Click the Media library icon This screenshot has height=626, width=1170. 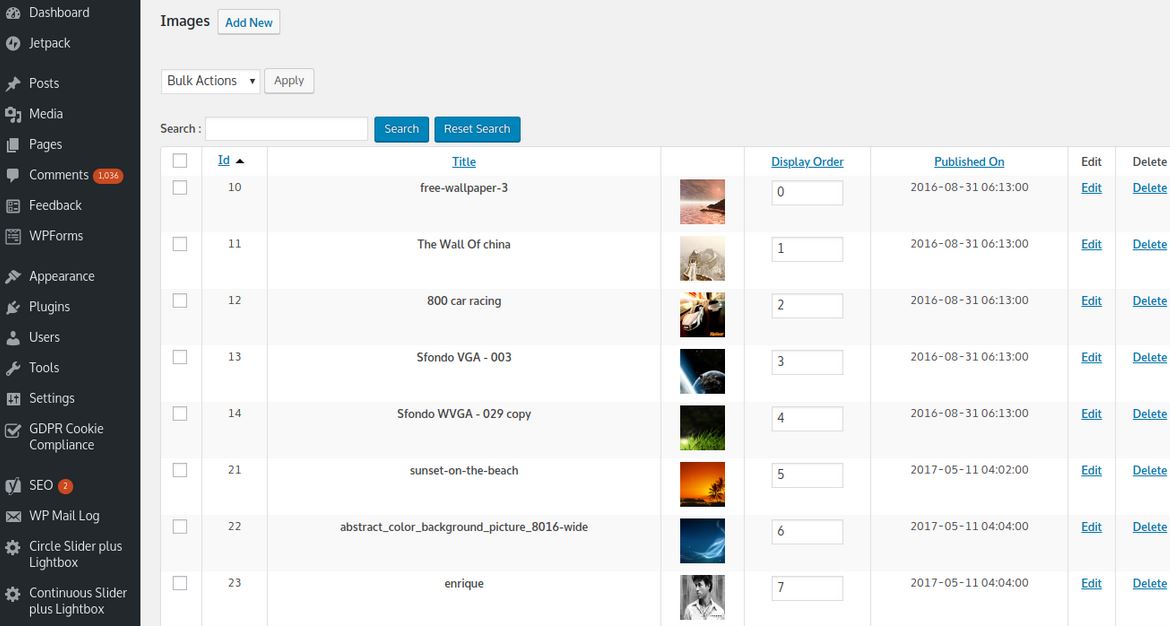(x=13, y=114)
